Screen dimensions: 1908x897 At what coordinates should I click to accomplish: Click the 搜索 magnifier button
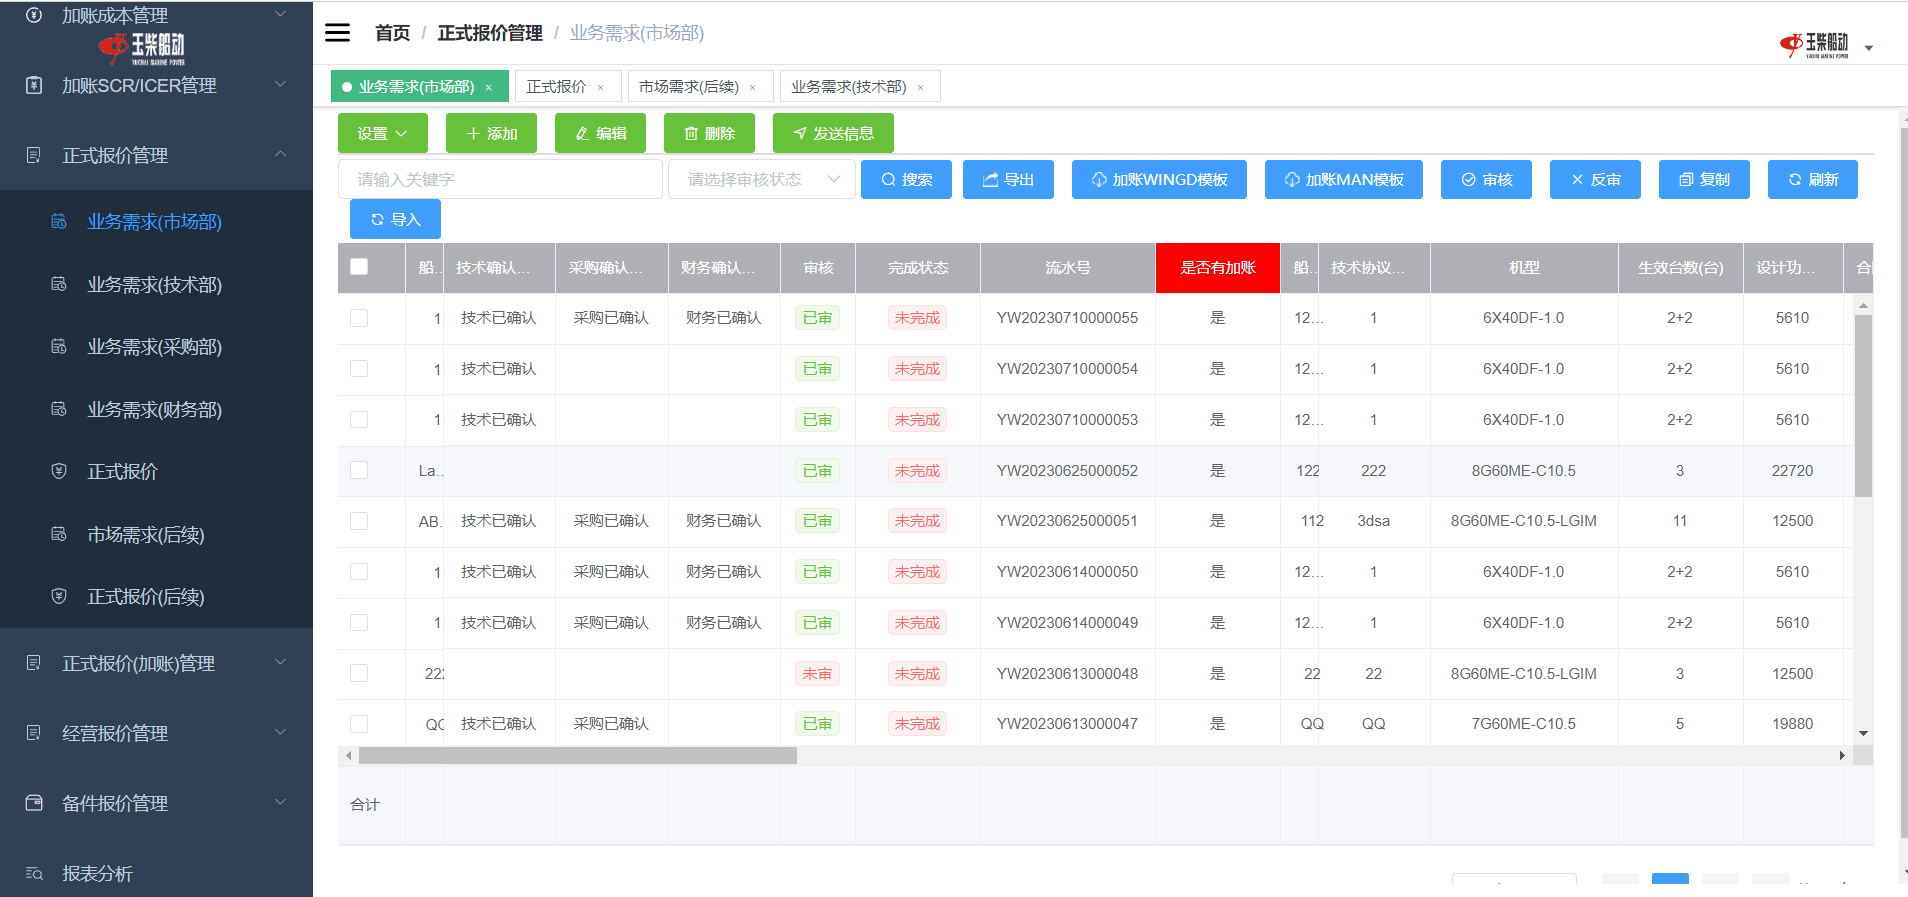(x=906, y=180)
